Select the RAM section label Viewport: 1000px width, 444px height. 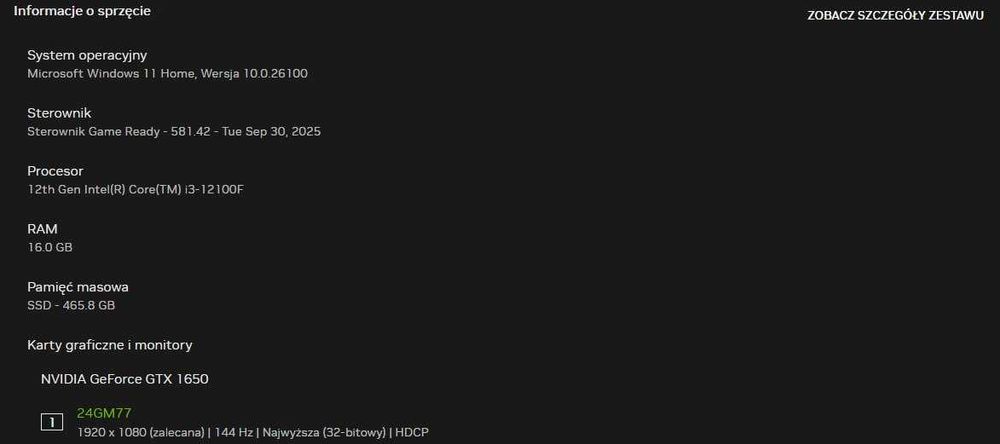[x=42, y=229]
